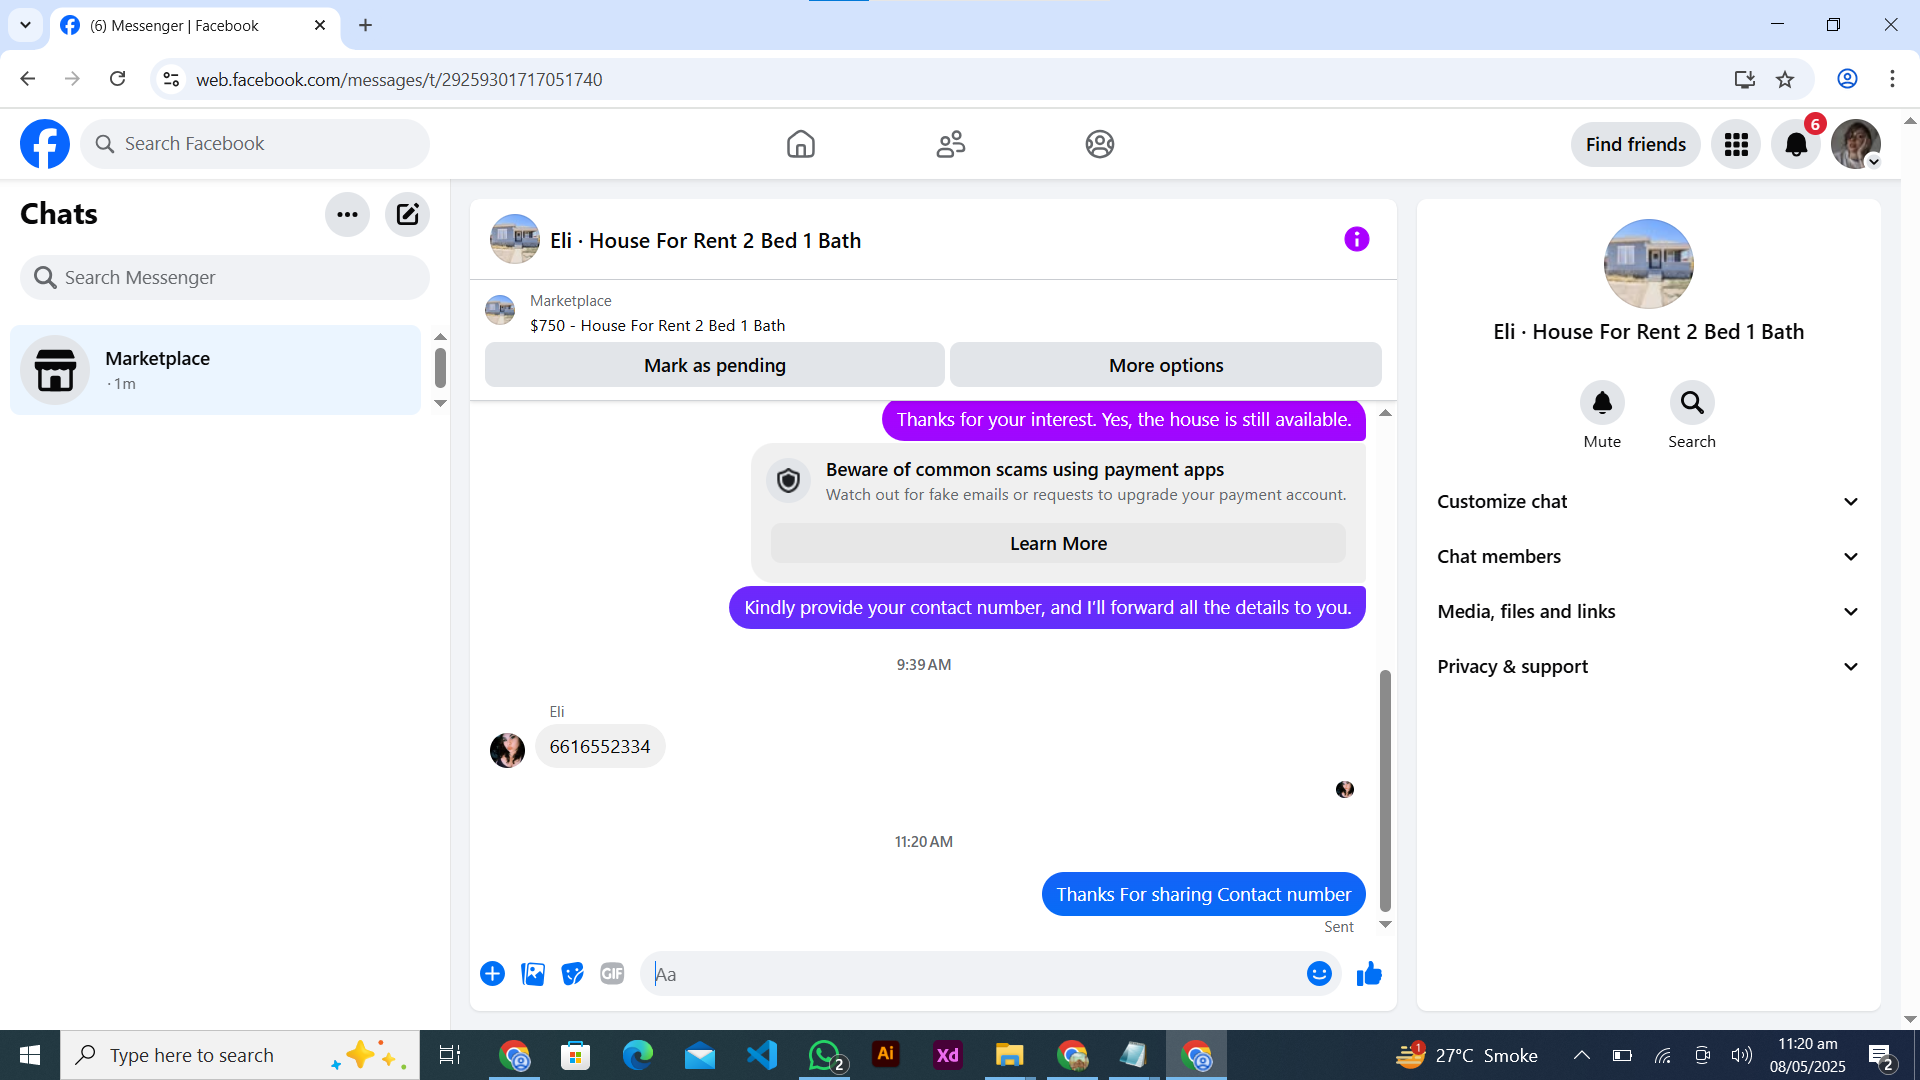The width and height of the screenshot is (1920, 1080).
Task: Show hidden system tray icons chevron
Action: (1582, 1055)
